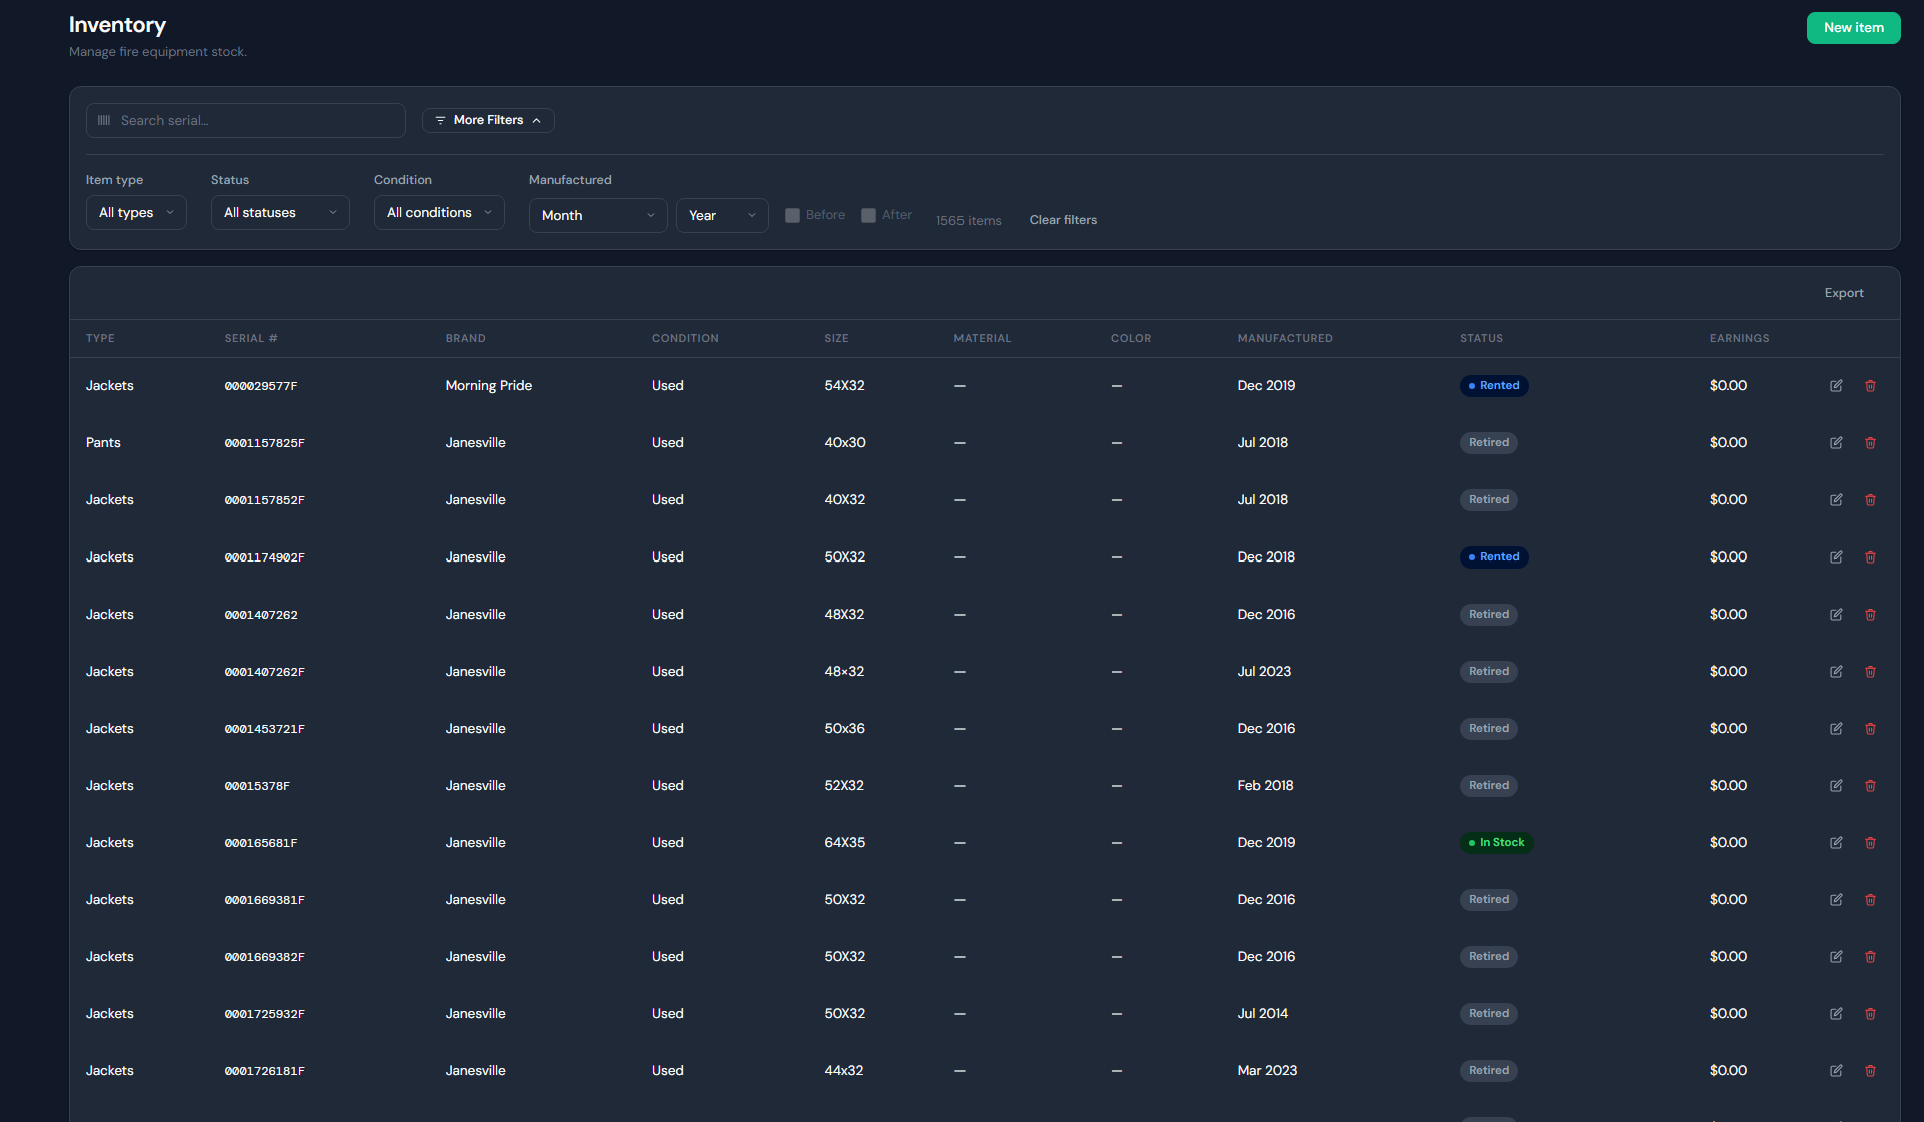The width and height of the screenshot is (1924, 1122).
Task: Edit item with serial 0001726181F
Action: pos(1836,1071)
